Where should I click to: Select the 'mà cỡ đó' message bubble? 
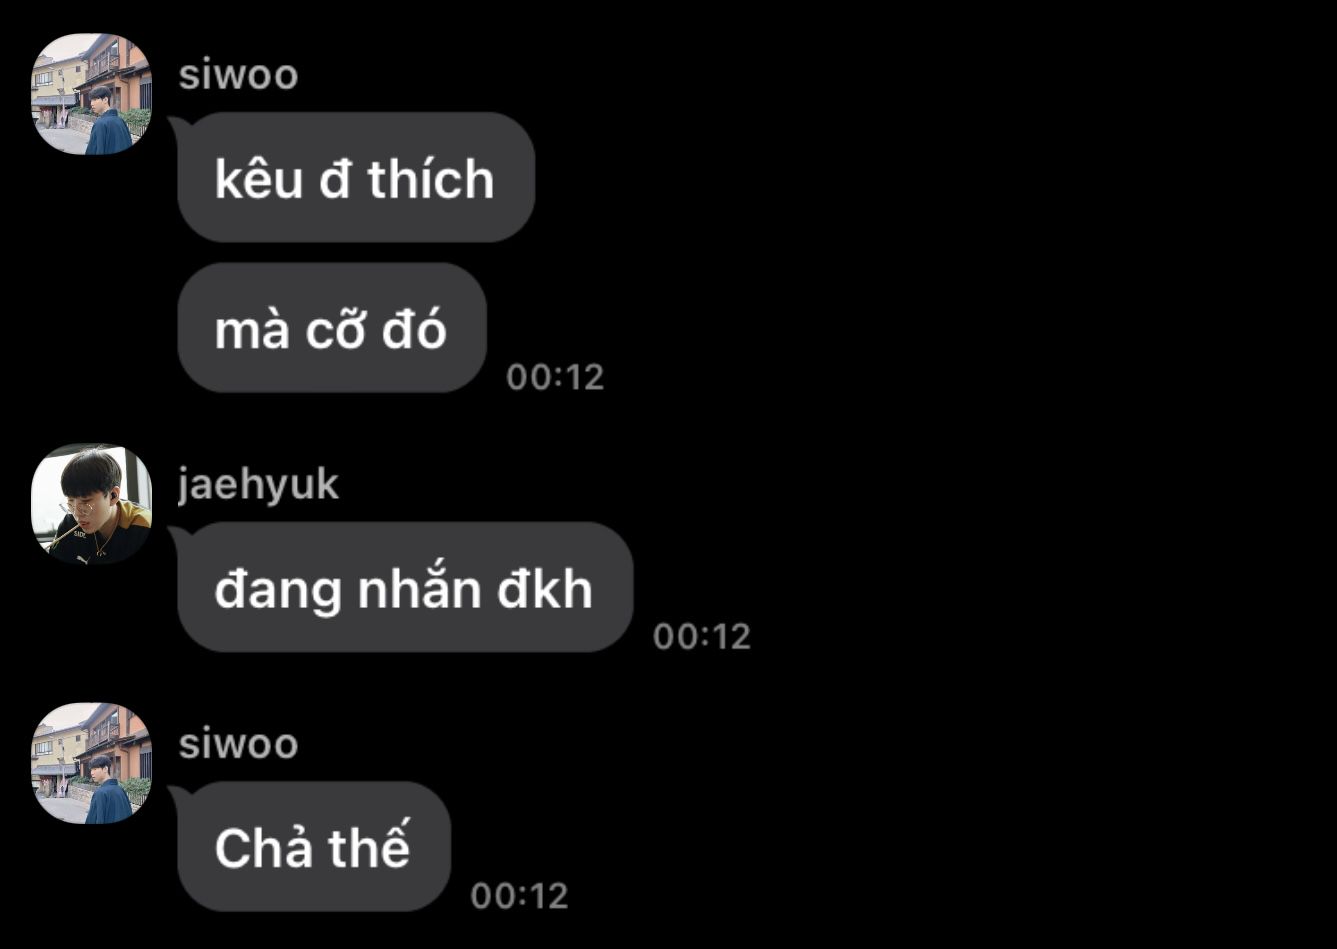click(x=332, y=327)
